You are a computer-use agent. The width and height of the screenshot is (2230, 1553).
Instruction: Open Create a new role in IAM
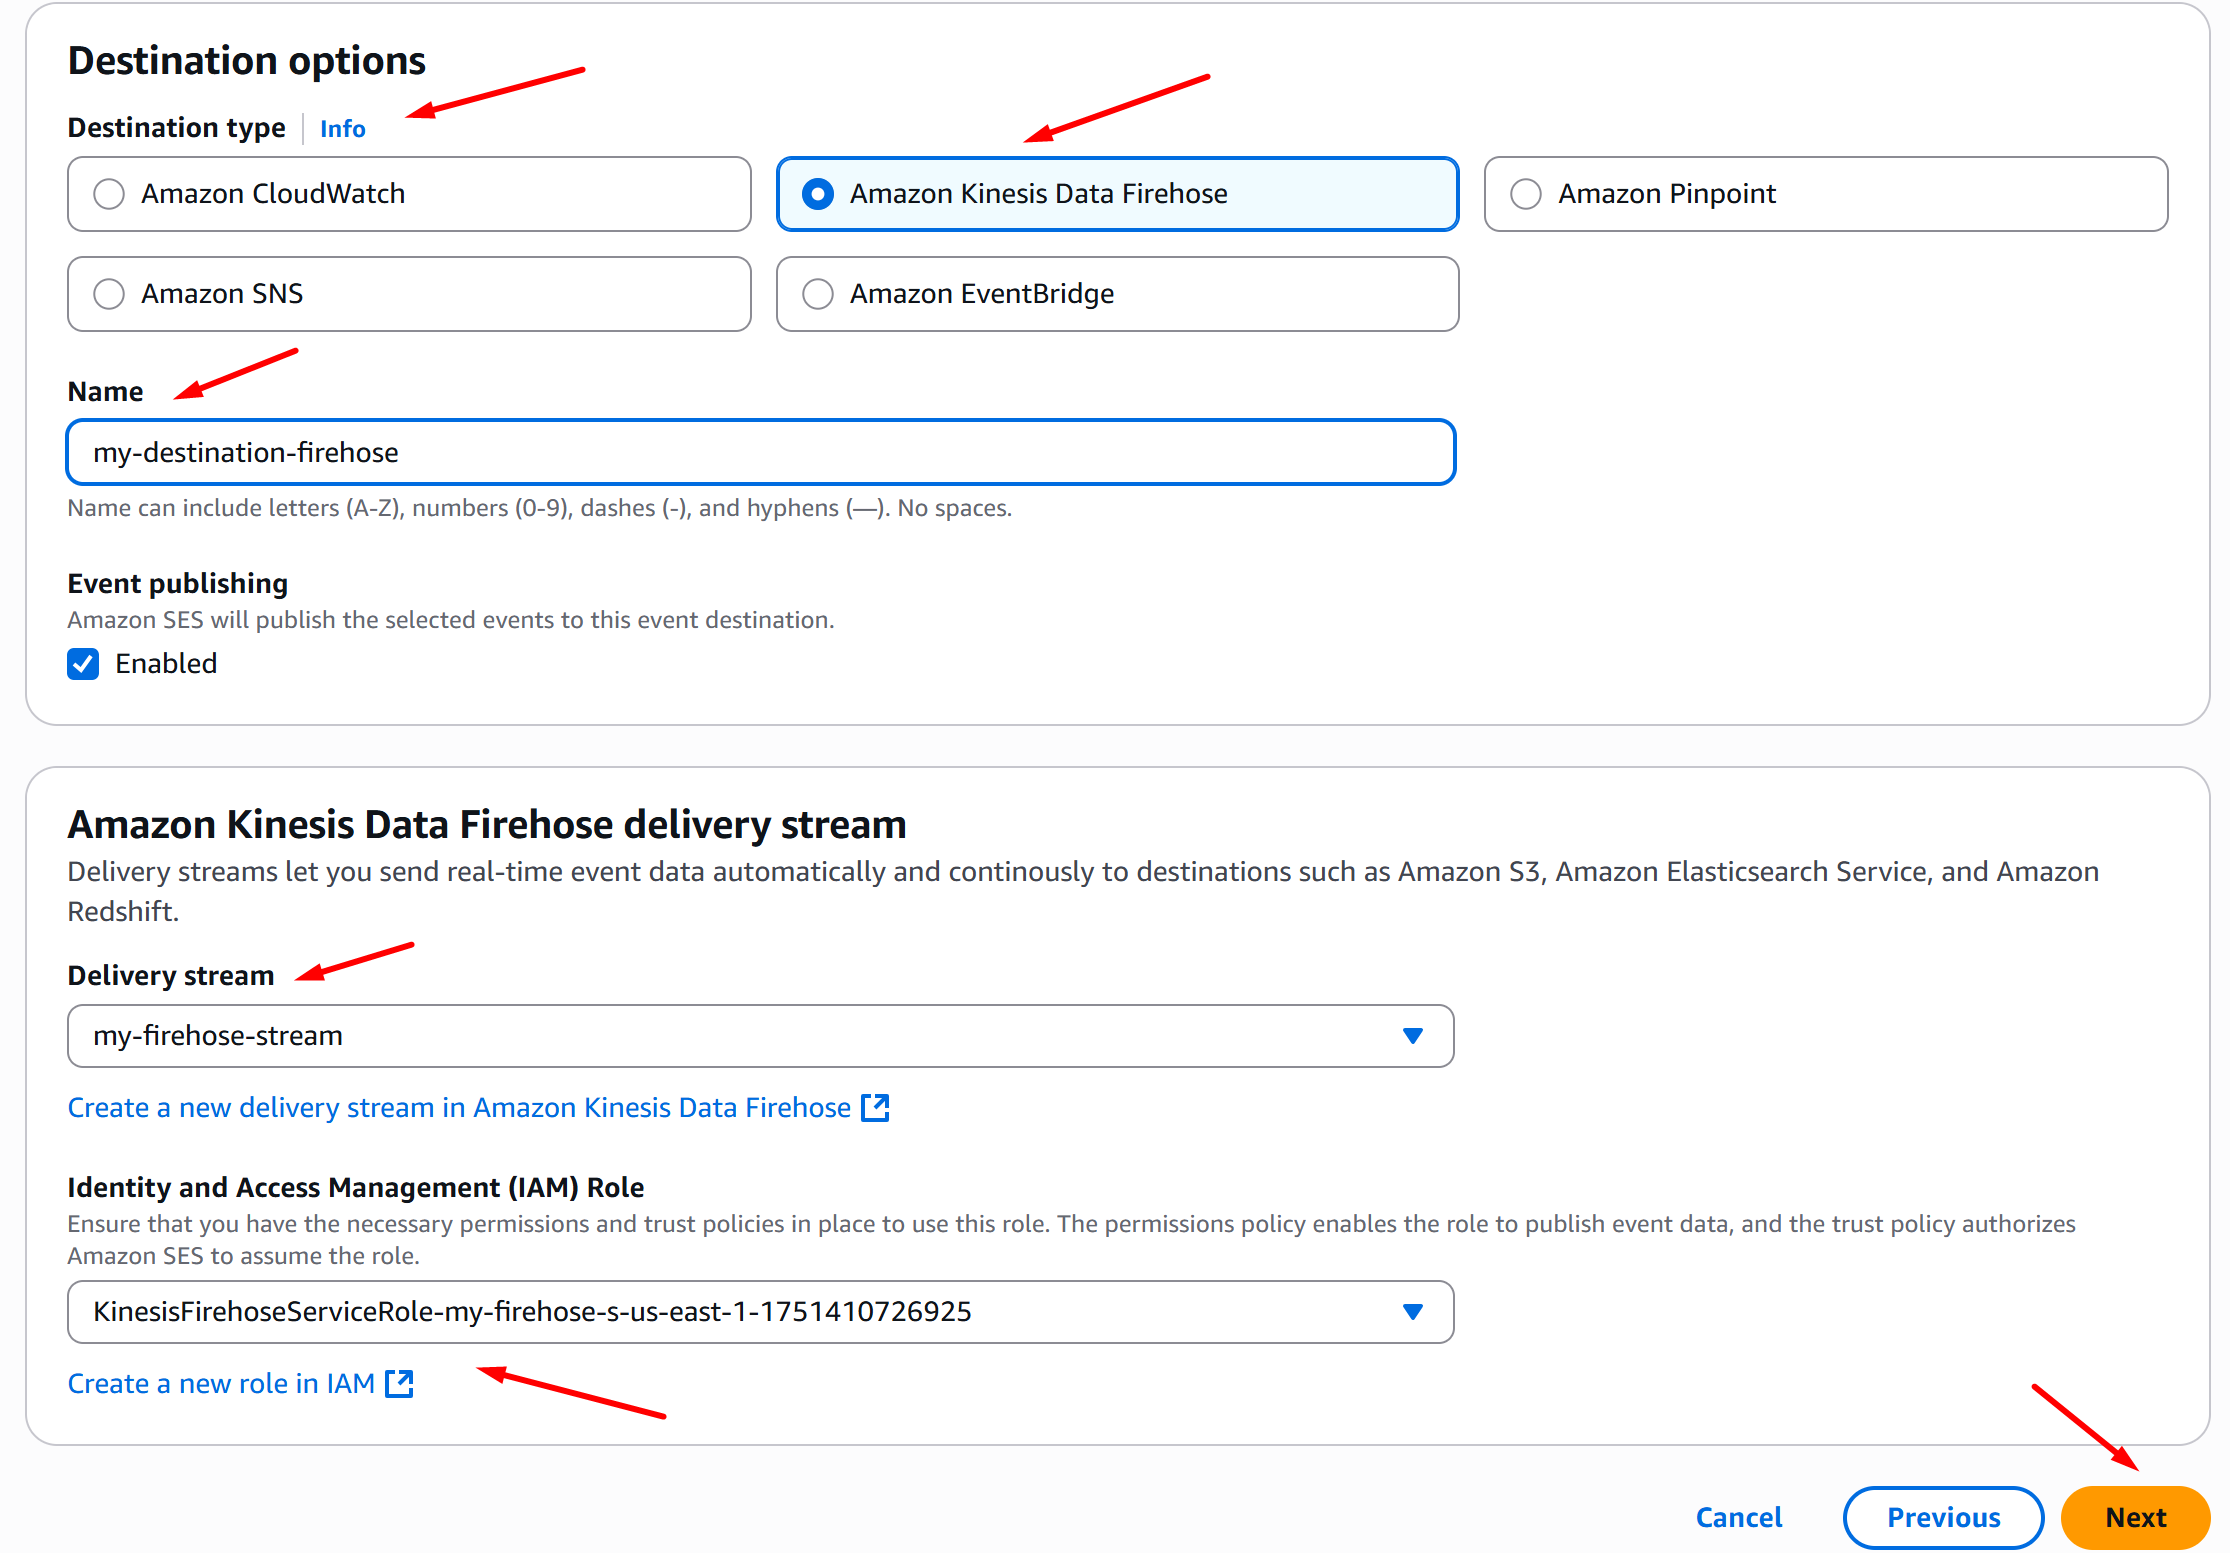pyautogui.click(x=220, y=1384)
